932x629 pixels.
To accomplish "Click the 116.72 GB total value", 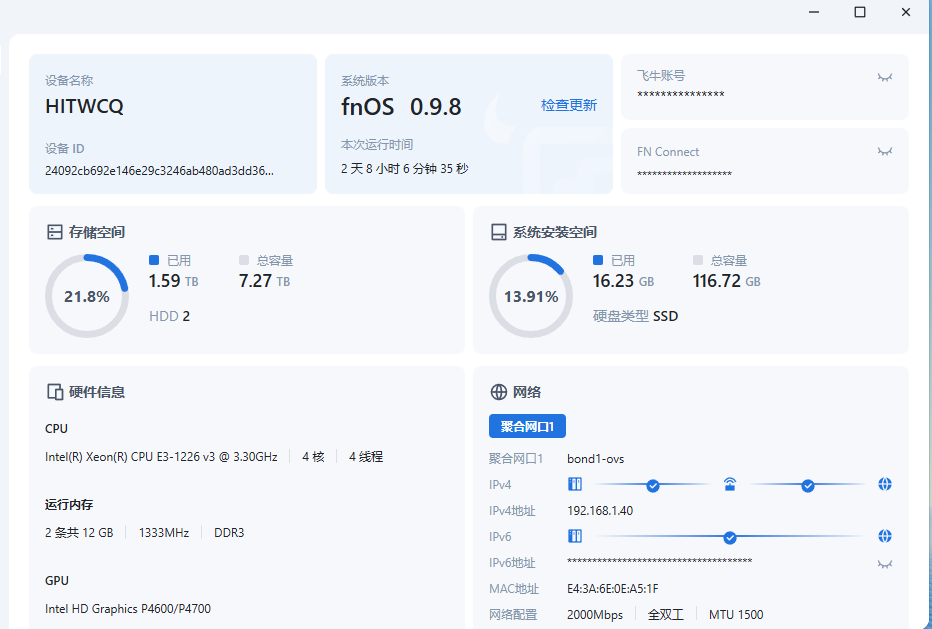I will point(726,281).
